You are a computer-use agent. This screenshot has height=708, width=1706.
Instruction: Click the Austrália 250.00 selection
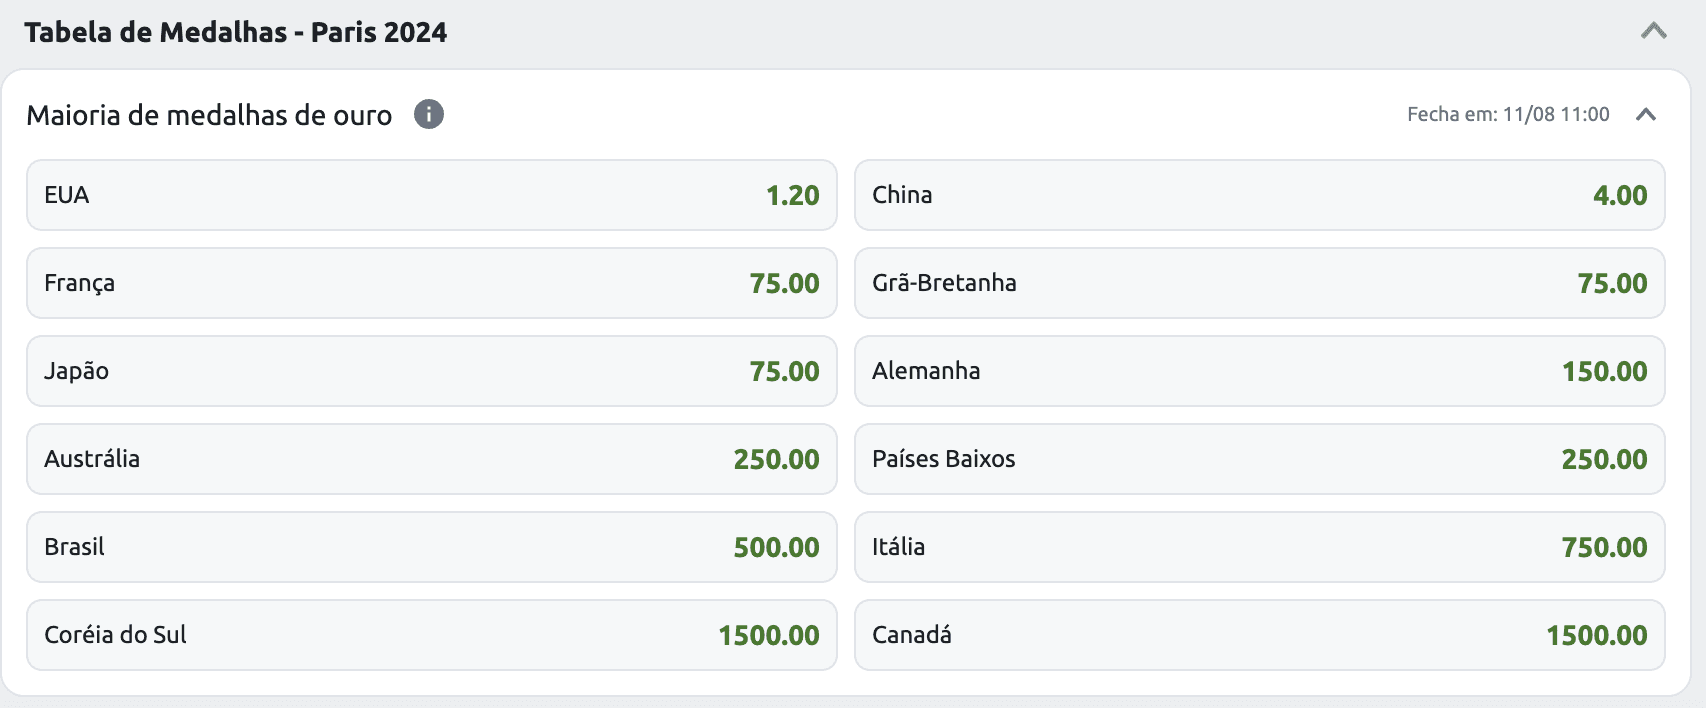[x=431, y=459]
